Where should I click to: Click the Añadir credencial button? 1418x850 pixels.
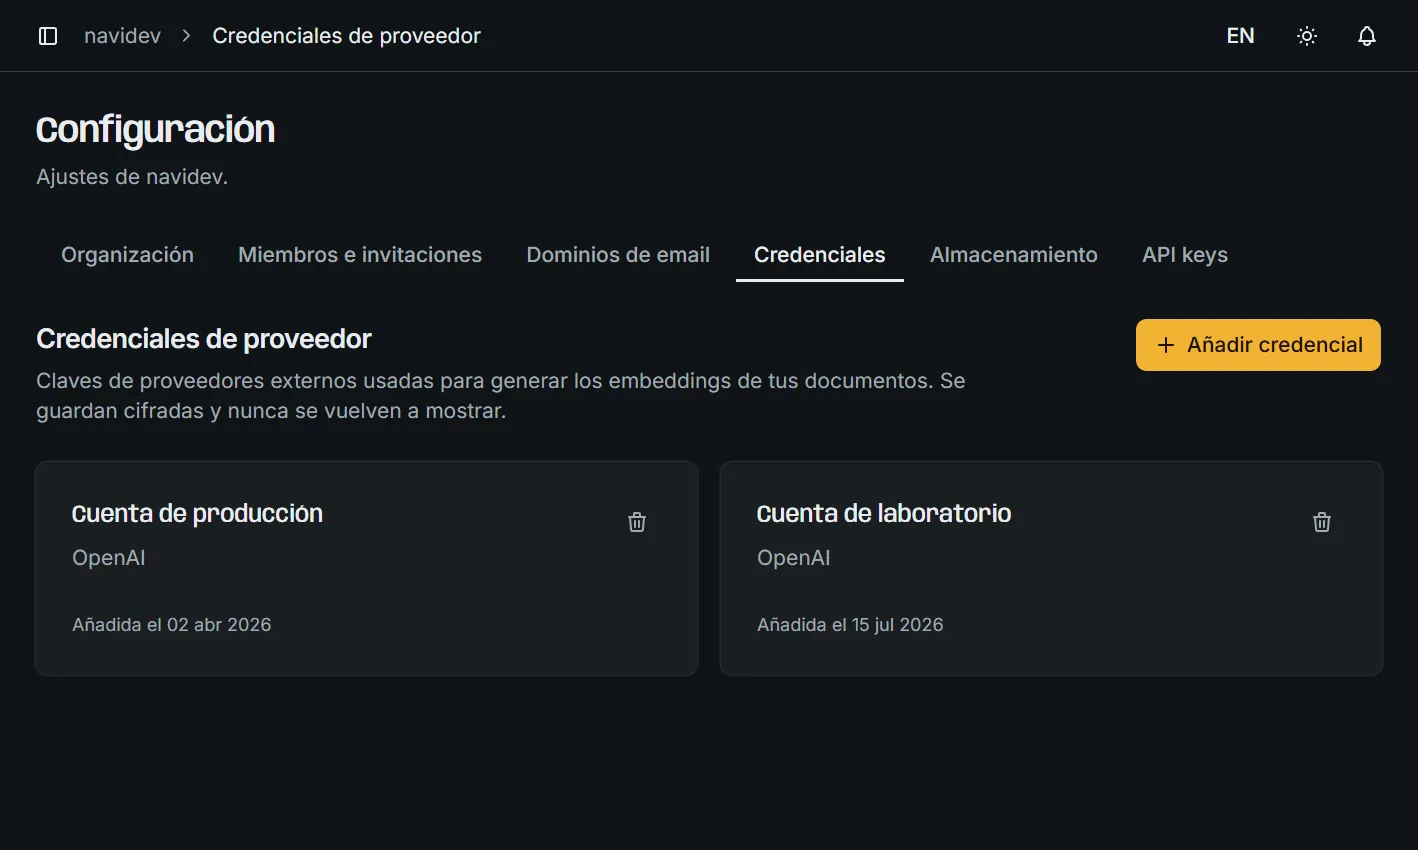coord(1258,345)
